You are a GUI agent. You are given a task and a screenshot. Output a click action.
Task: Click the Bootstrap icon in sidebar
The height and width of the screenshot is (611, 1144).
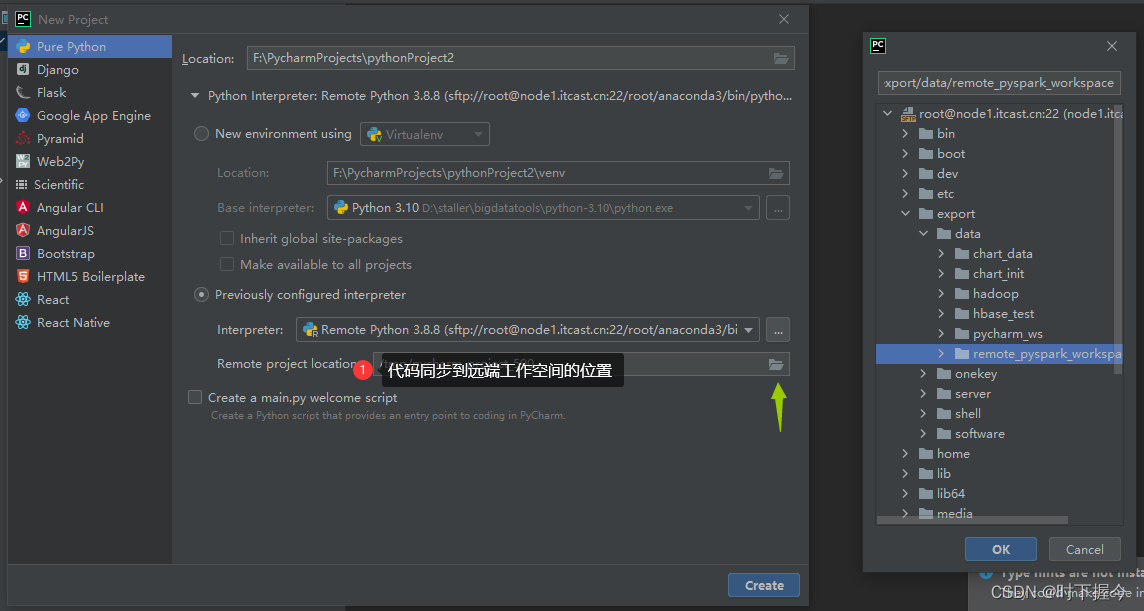[23, 253]
